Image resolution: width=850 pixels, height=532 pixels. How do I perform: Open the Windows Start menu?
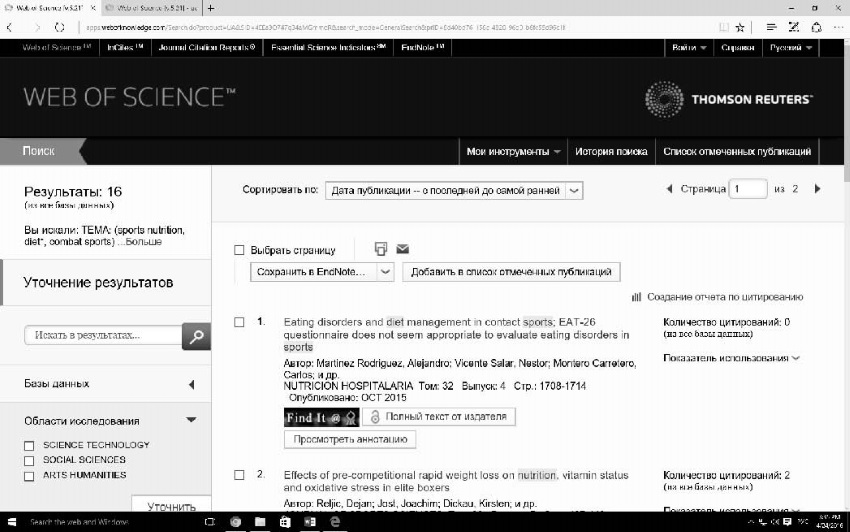[12, 522]
